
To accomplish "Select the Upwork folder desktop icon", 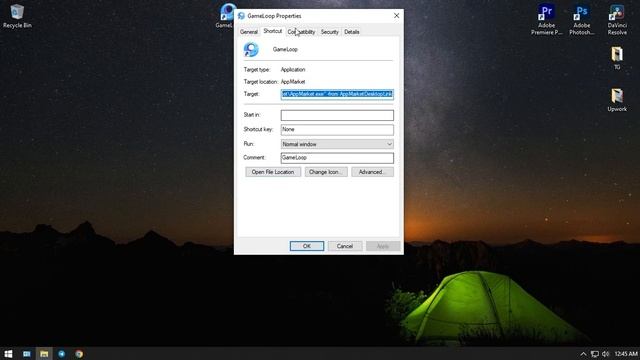I will point(617,99).
